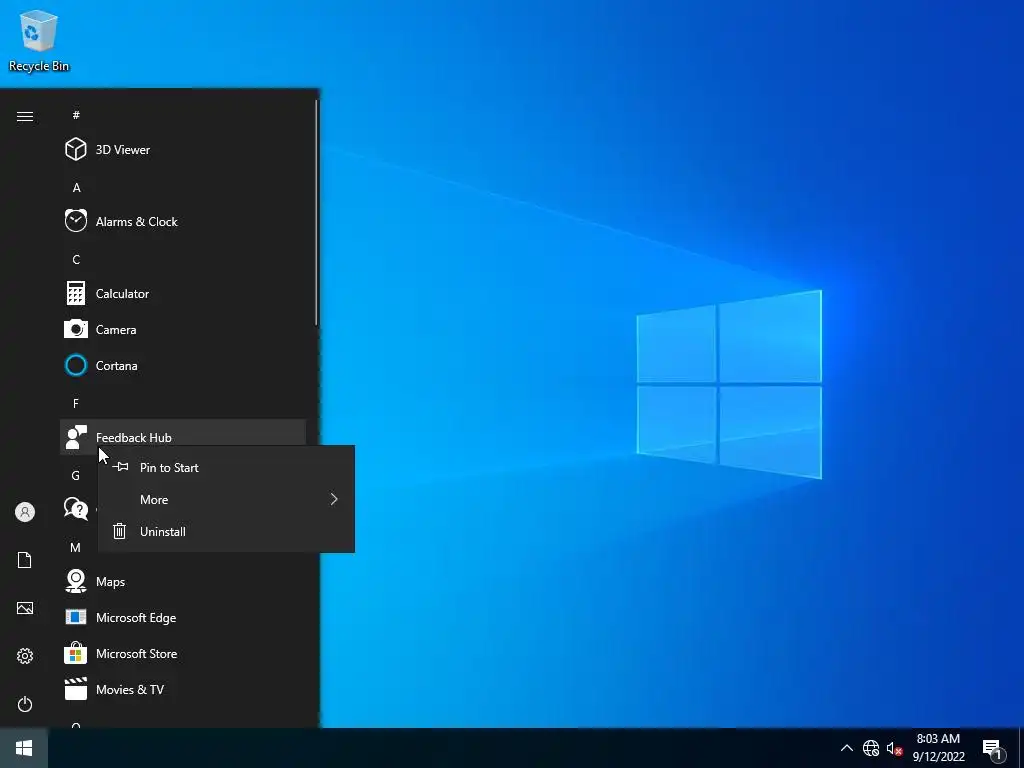Open the Microsoft Store icon
This screenshot has height=768, width=1024.
pyautogui.click(x=76, y=653)
